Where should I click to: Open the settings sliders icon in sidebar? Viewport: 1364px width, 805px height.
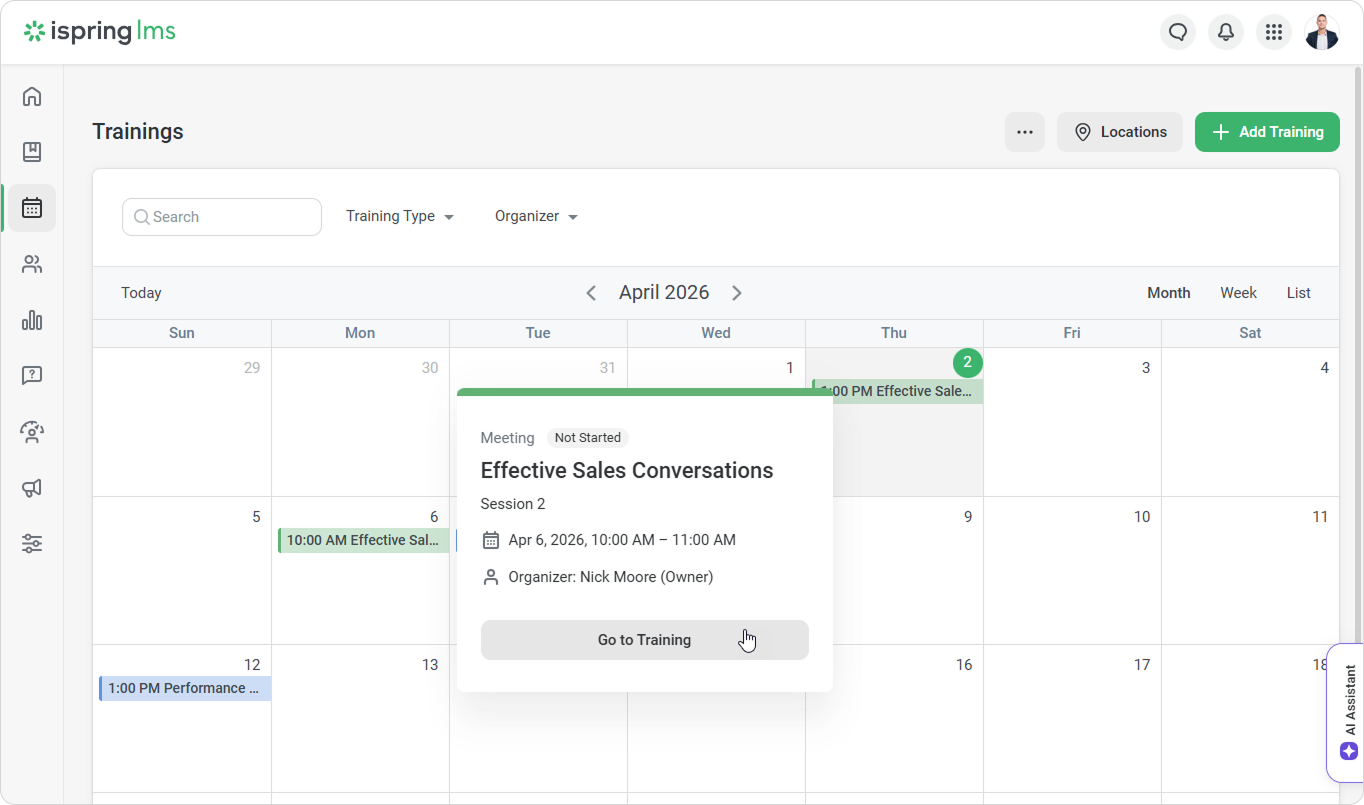coord(32,544)
